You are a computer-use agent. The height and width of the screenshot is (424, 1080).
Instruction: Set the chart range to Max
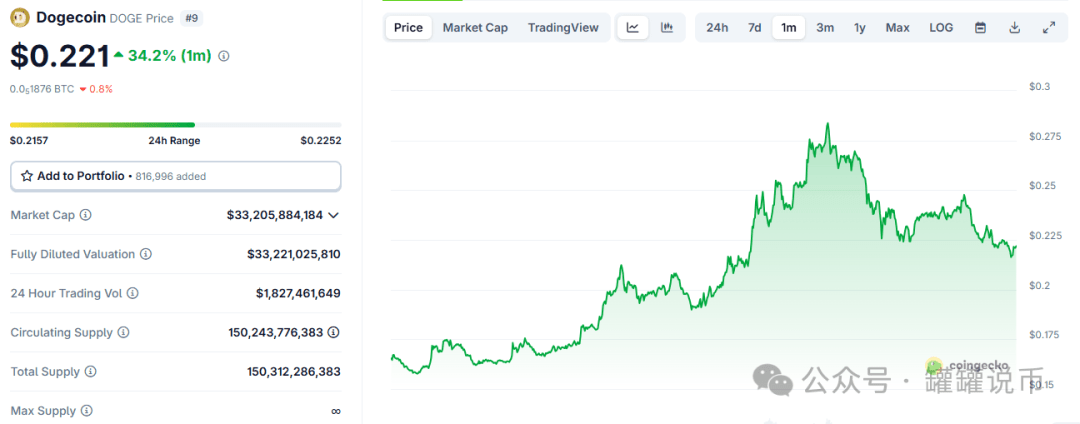[897, 28]
